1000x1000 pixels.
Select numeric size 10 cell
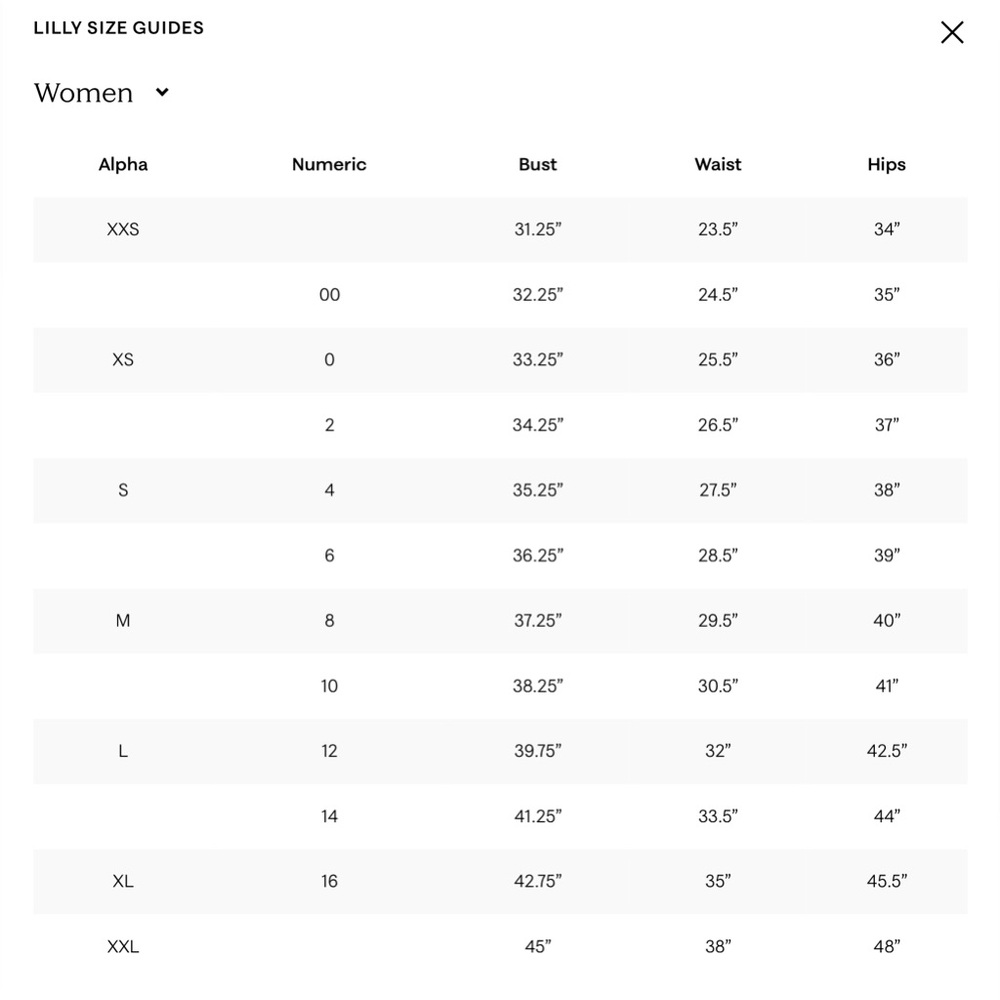[x=329, y=686]
